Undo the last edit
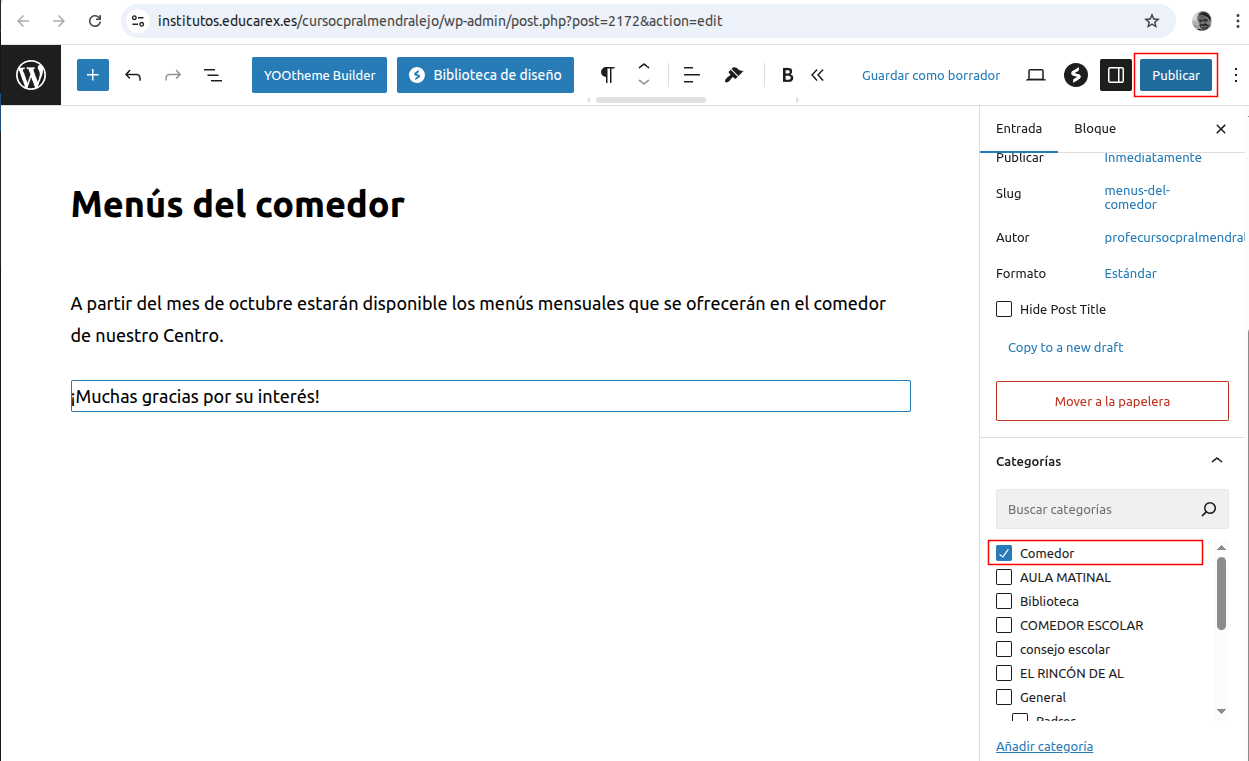Screen dimensions: 1249x761 click(133, 75)
